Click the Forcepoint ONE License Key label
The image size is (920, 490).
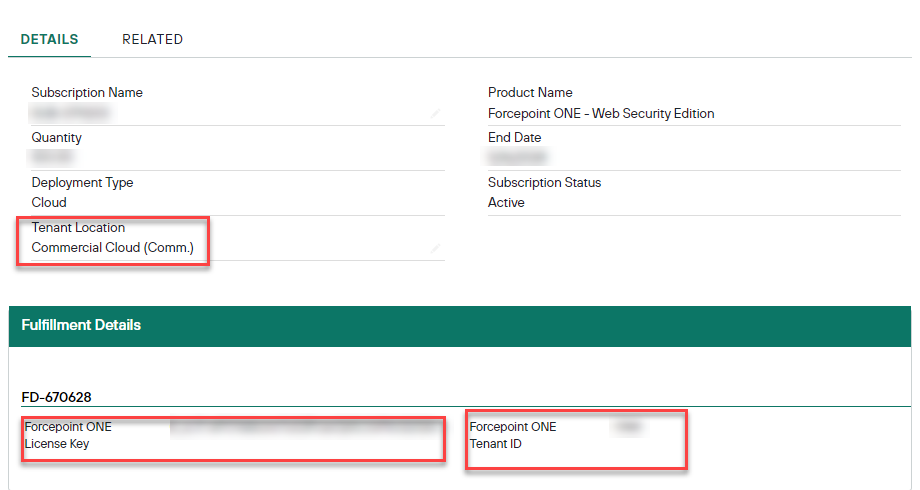point(68,435)
